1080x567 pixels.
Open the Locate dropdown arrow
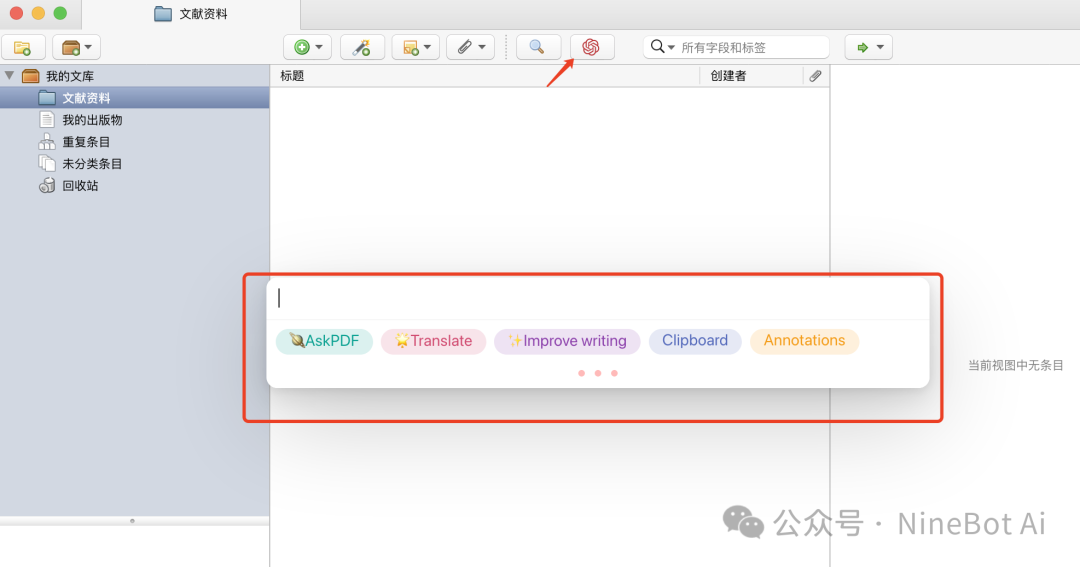[x=880, y=48]
